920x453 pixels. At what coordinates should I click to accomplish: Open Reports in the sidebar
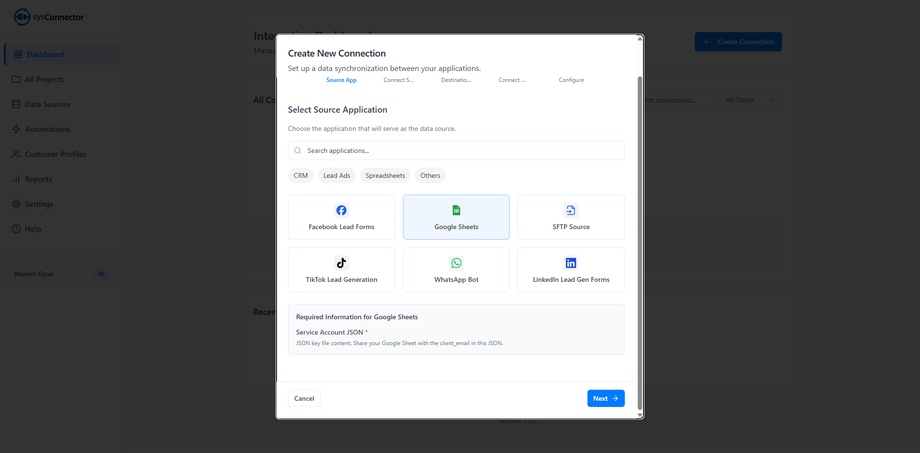click(61, 179)
